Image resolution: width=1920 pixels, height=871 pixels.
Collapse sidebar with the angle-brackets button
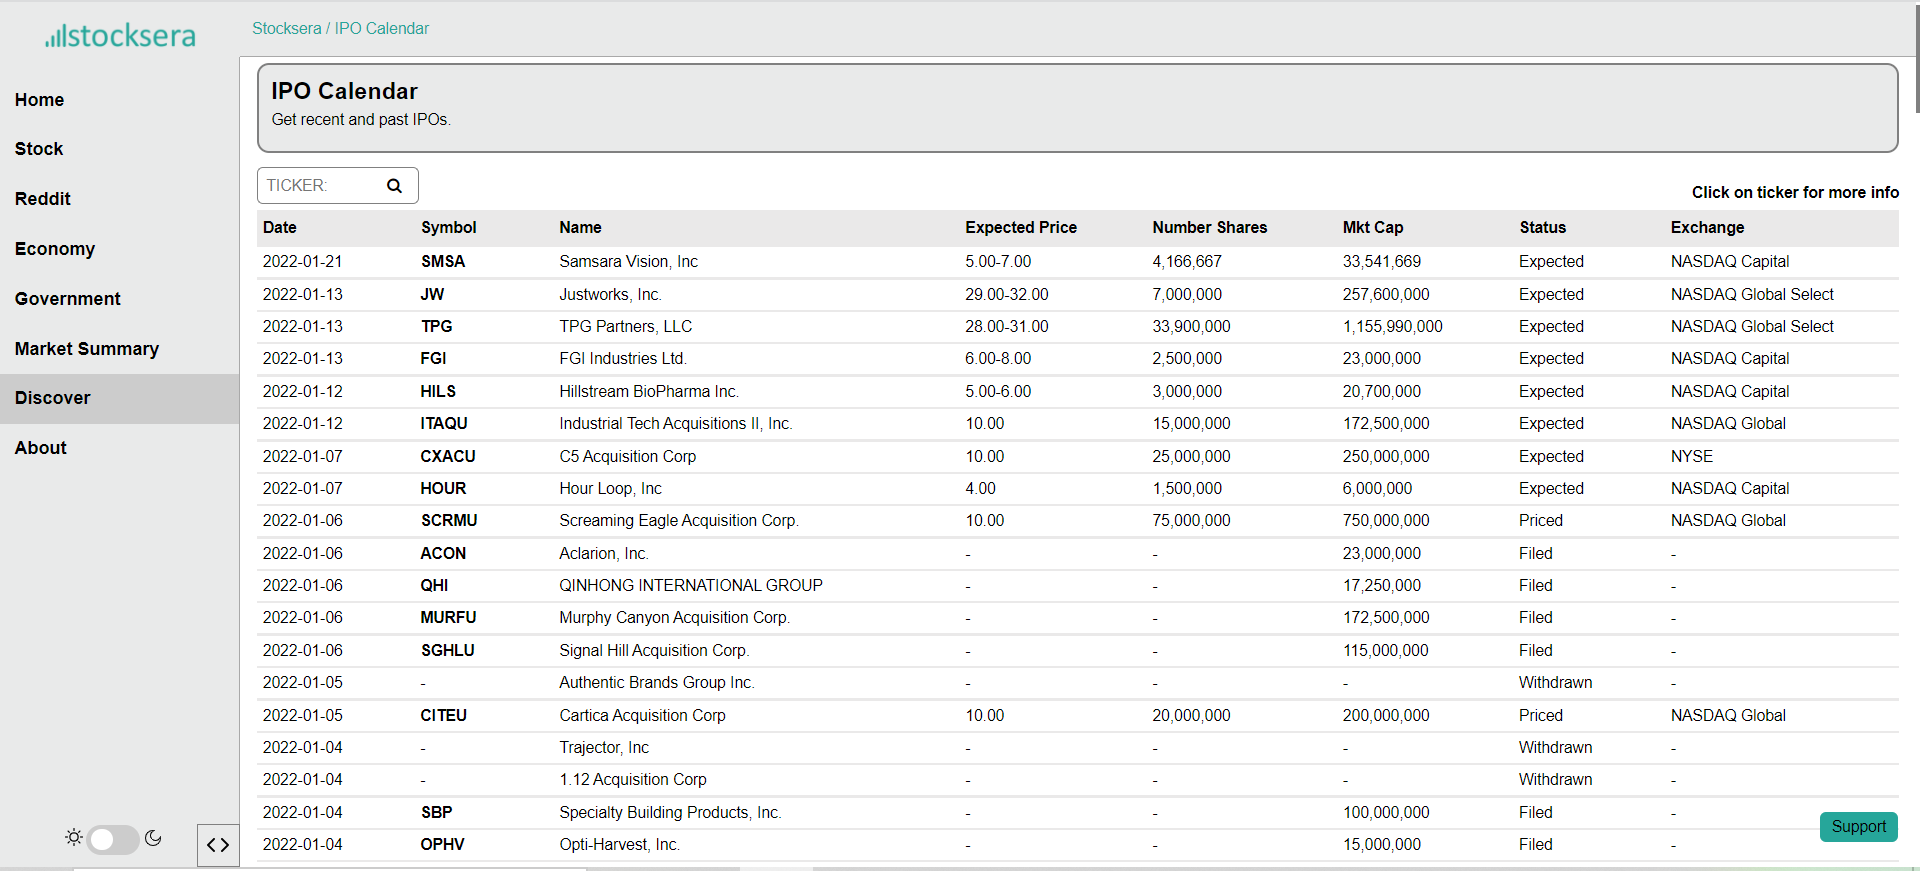(218, 845)
